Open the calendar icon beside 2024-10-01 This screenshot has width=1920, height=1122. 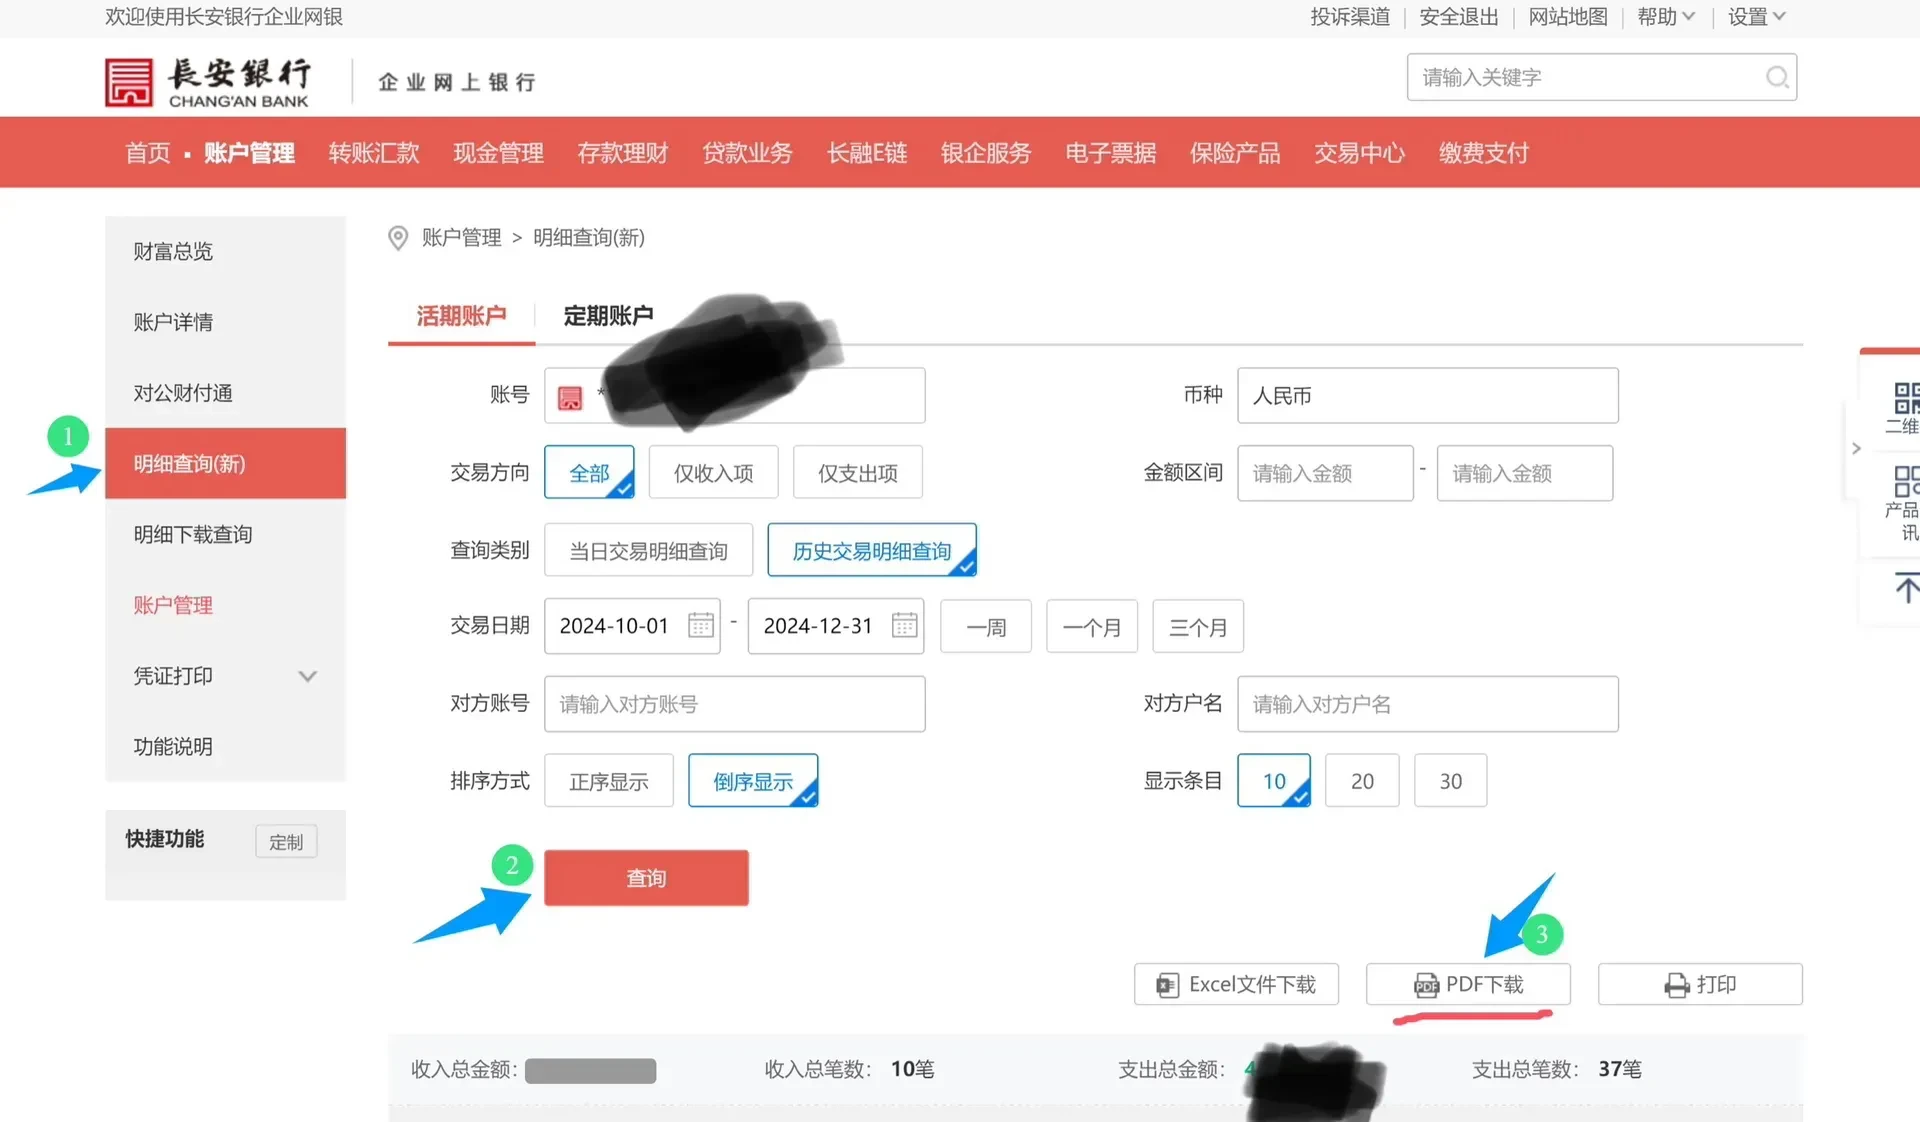pyautogui.click(x=700, y=624)
